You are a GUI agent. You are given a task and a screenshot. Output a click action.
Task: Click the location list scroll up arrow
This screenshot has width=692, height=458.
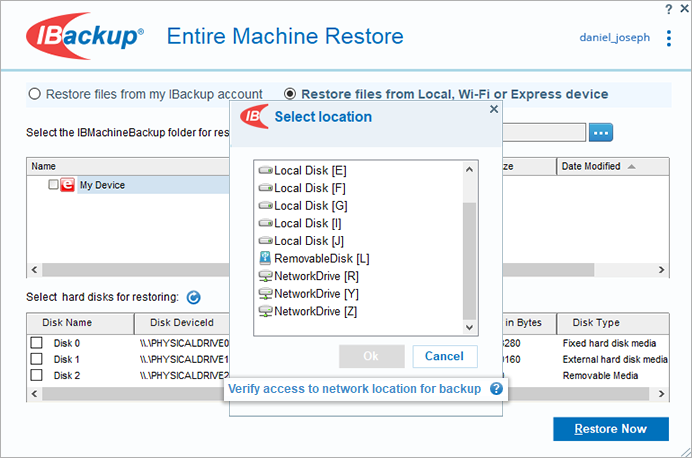point(470,169)
